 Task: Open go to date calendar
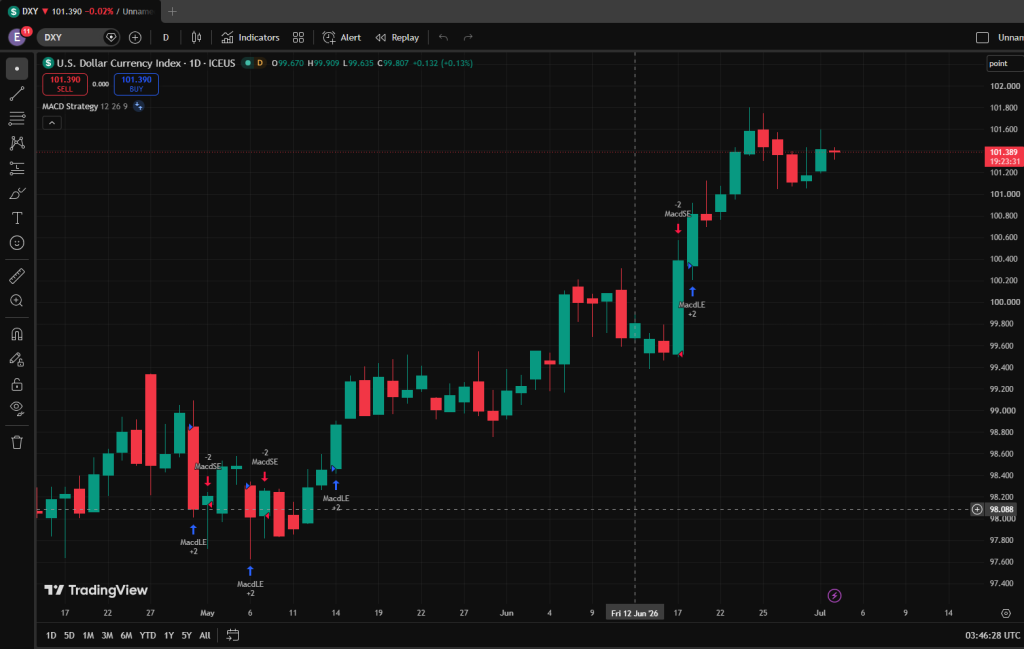pyautogui.click(x=232, y=635)
